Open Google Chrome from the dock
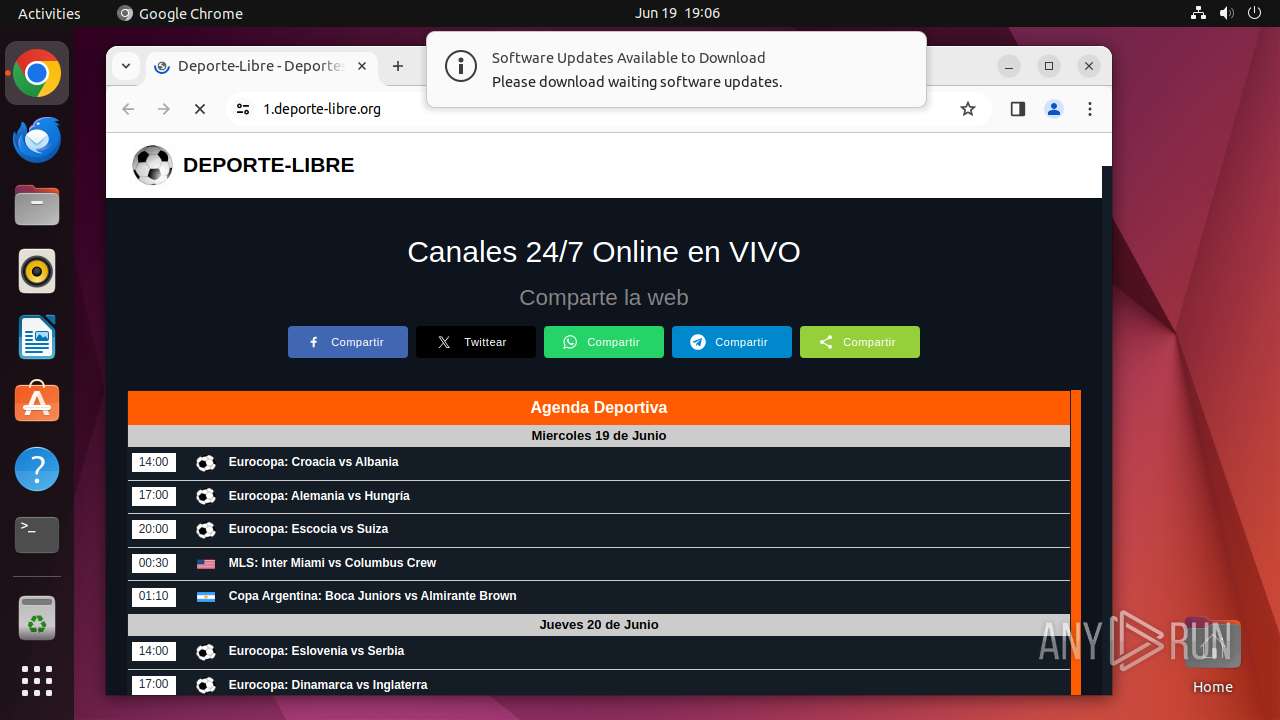The height and width of the screenshot is (720, 1280). tap(37, 73)
